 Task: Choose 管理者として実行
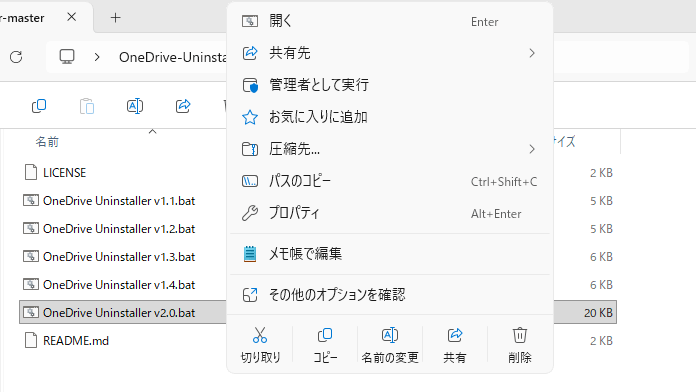point(390,85)
